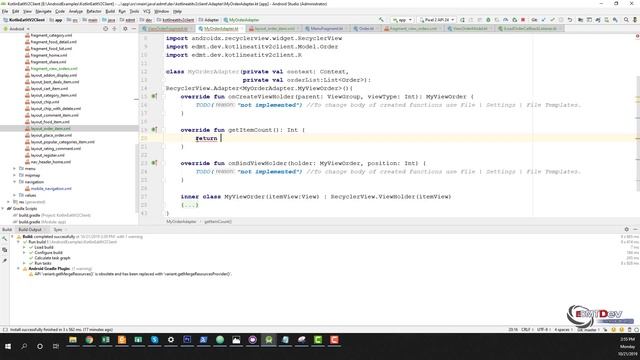640x360 pixels.
Task: Click the VCS commit checkmark icon
Action: point(552,20)
